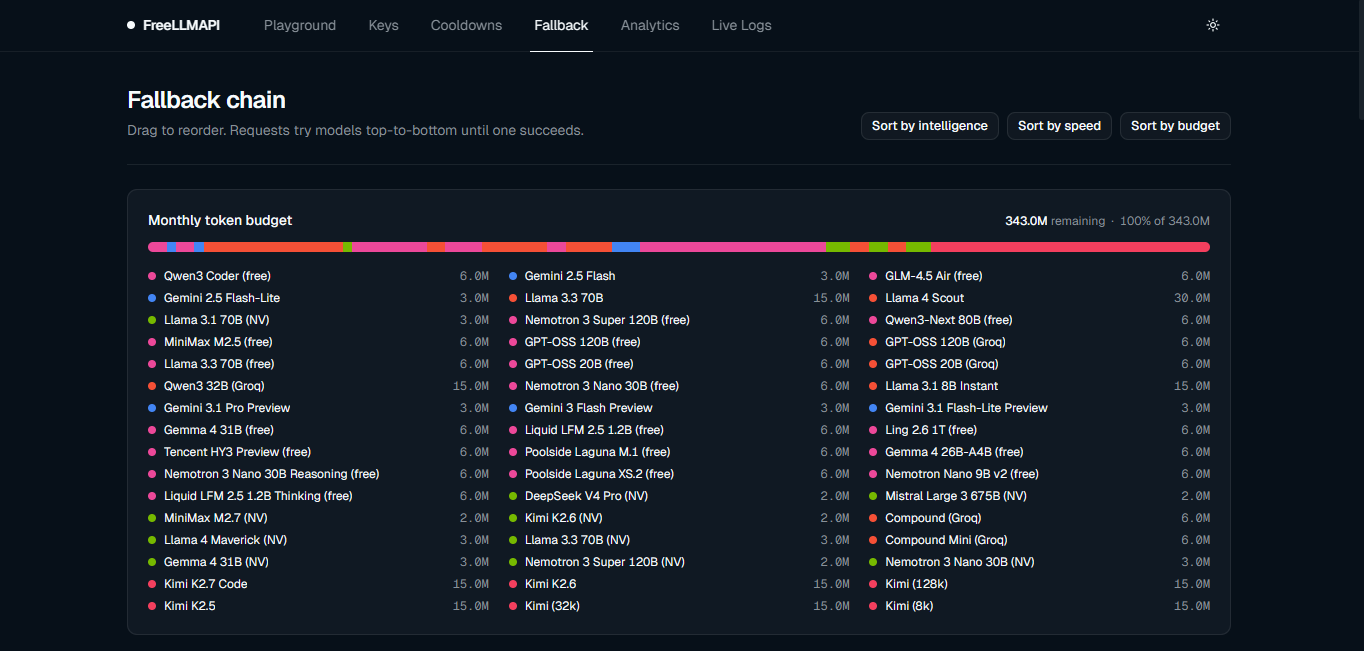Go to the Keys tab
This screenshot has width=1364, height=651.
click(383, 25)
